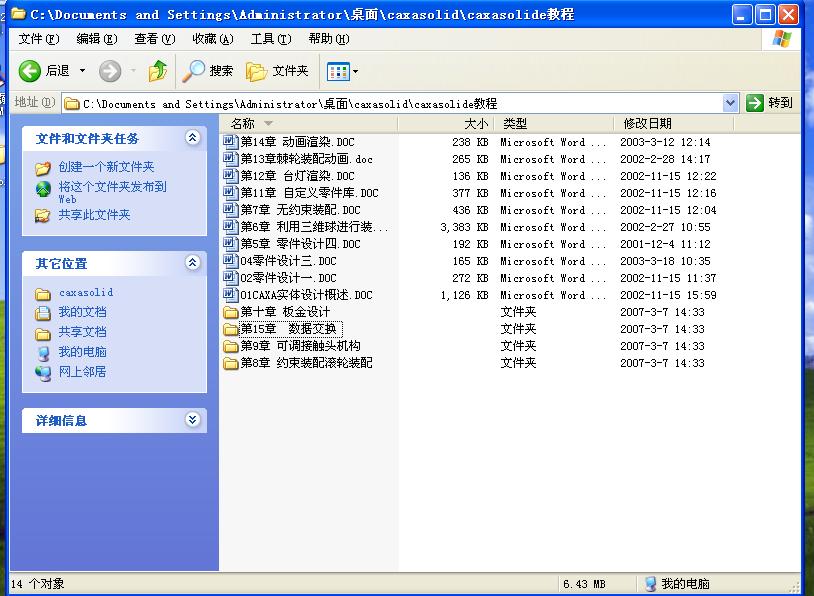Image resolution: width=814 pixels, height=596 pixels.
Task: Expand the 详细信息 panel
Action: tap(193, 419)
